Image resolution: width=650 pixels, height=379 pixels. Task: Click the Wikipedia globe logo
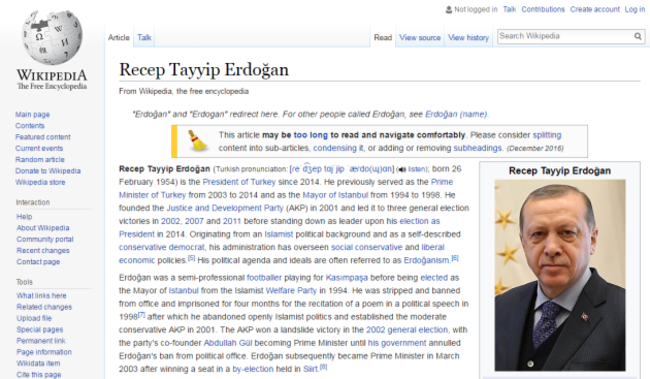click(52, 38)
